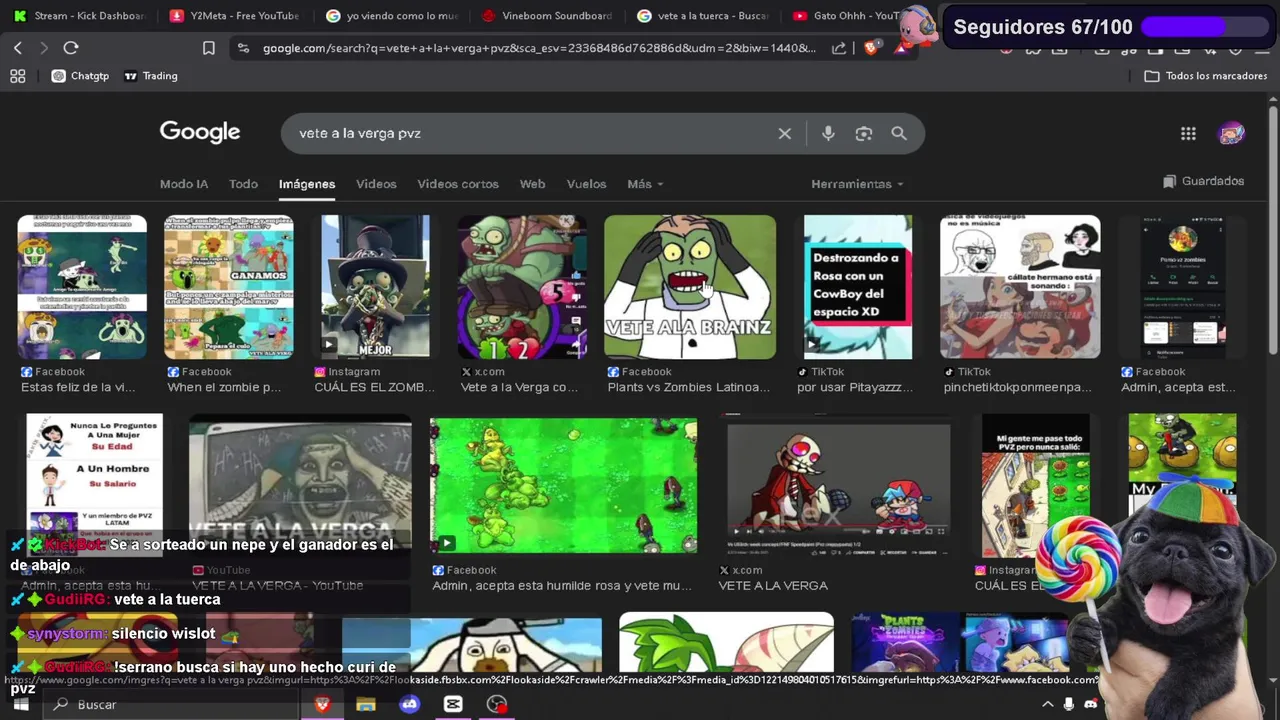Open the Chatgtp bookmark
Screen dimensions: 1280x720
tap(80, 76)
